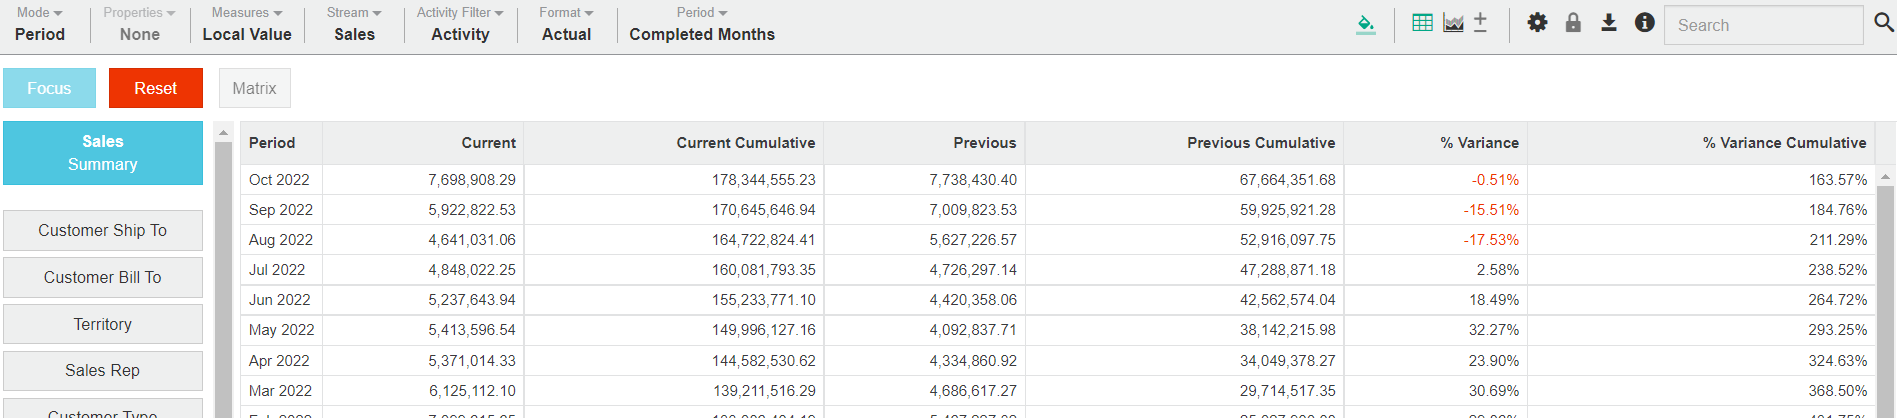This screenshot has height=418, width=1897.
Task: Click the paint bucket fill color icon
Action: (x=1365, y=24)
